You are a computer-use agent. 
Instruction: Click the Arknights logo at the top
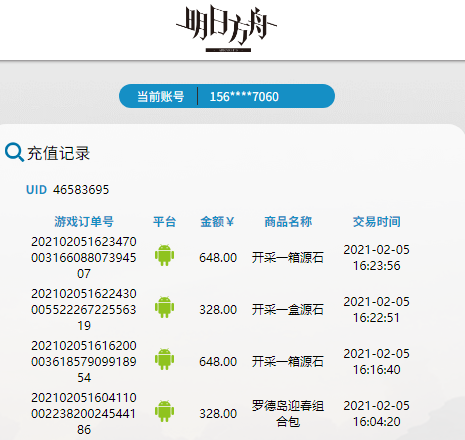pyautogui.click(x=227, y=28)
